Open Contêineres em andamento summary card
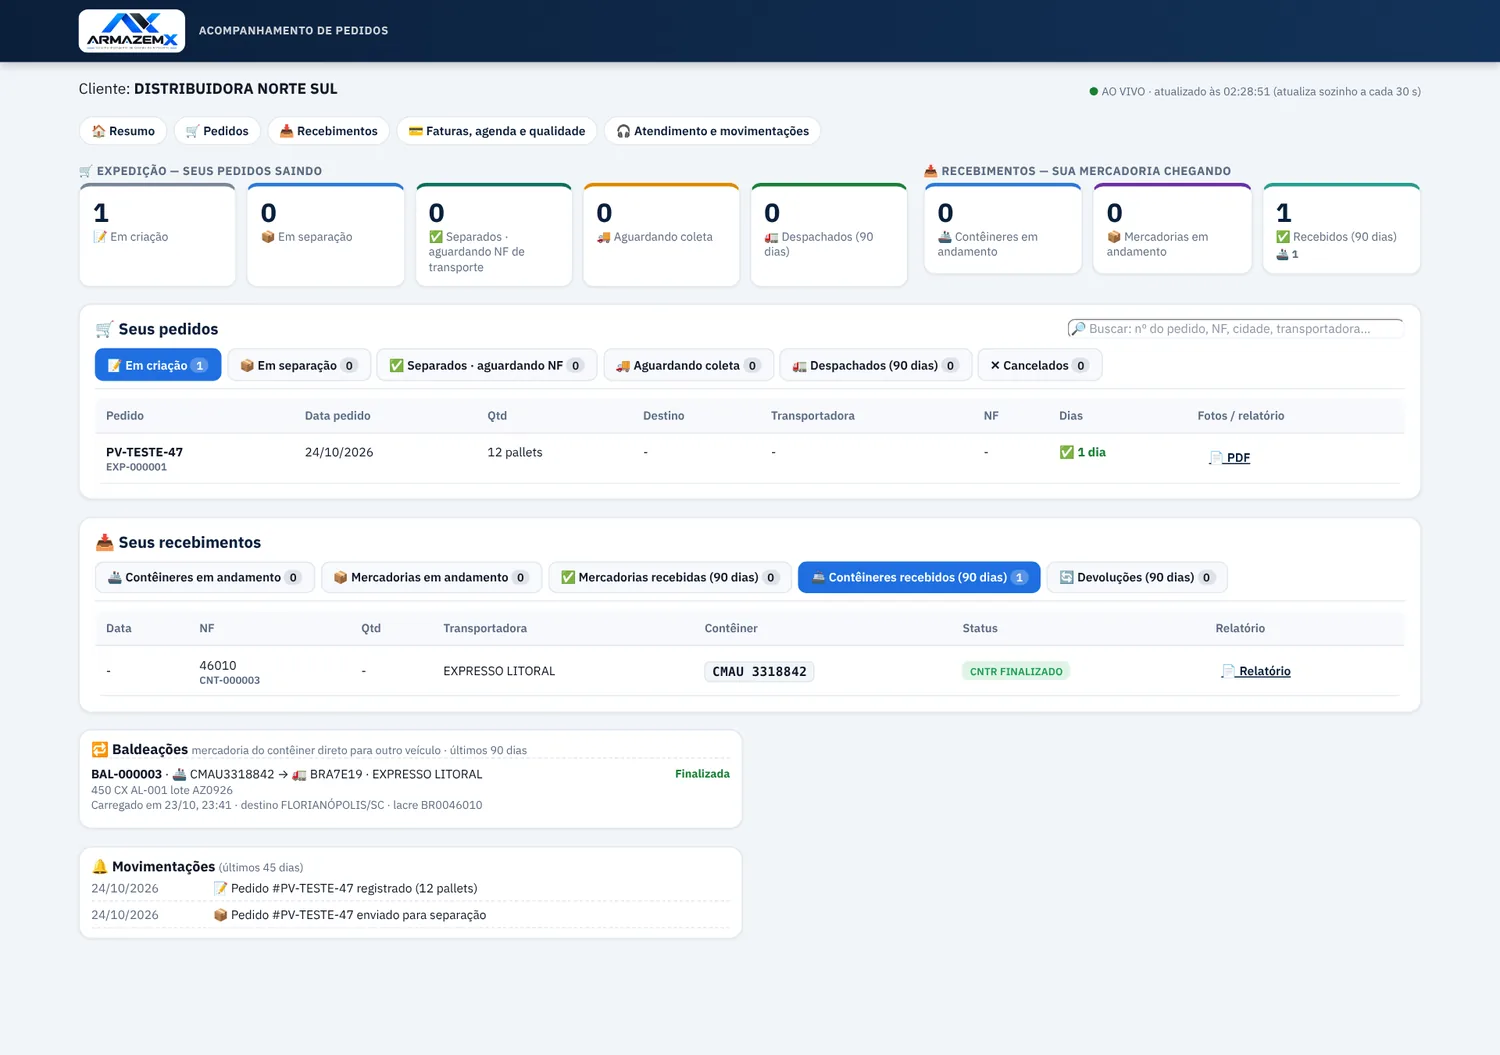Image resolution: width=1500 pixels, height=1055 pixels. point(1003,228)
